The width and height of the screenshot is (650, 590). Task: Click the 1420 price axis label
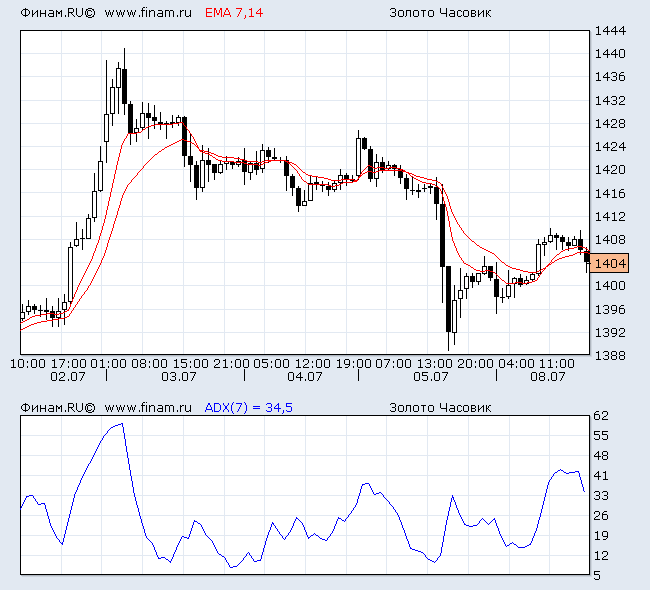(609, 170)
